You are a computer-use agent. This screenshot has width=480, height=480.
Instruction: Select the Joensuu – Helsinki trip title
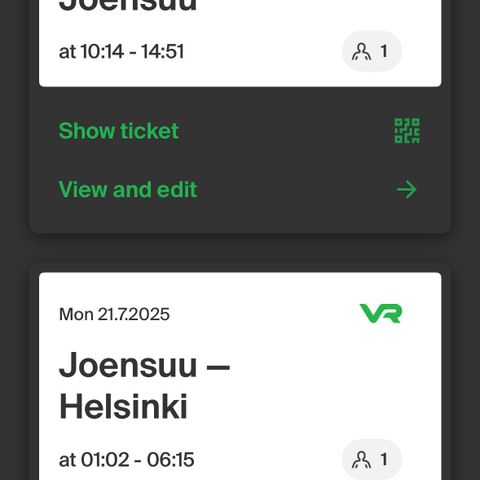click(144, 386)
